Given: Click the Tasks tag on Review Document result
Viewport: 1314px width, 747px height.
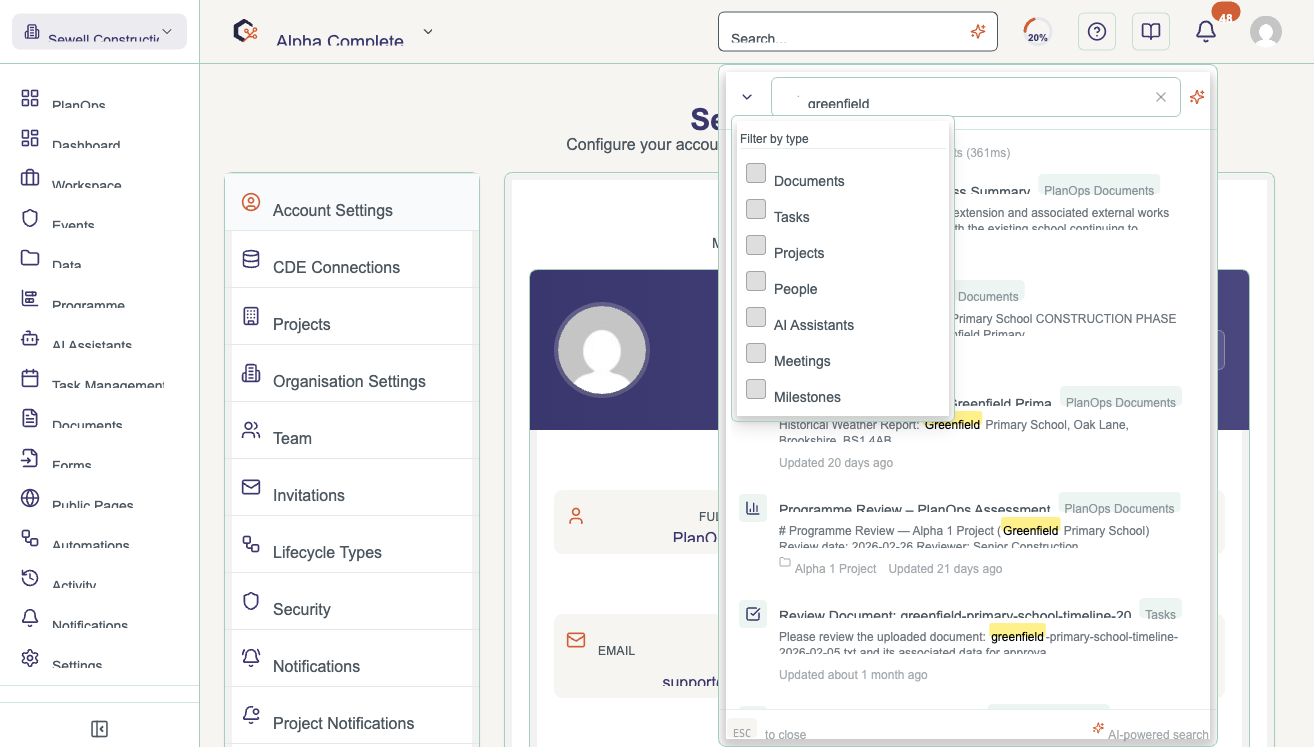Looking at the screenshot, I should pos(1161,610).
